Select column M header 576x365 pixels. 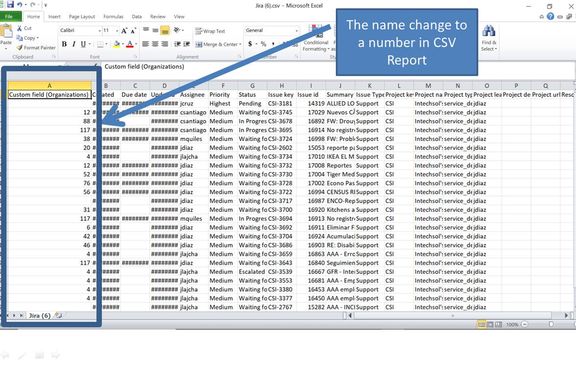pos(428,86)
